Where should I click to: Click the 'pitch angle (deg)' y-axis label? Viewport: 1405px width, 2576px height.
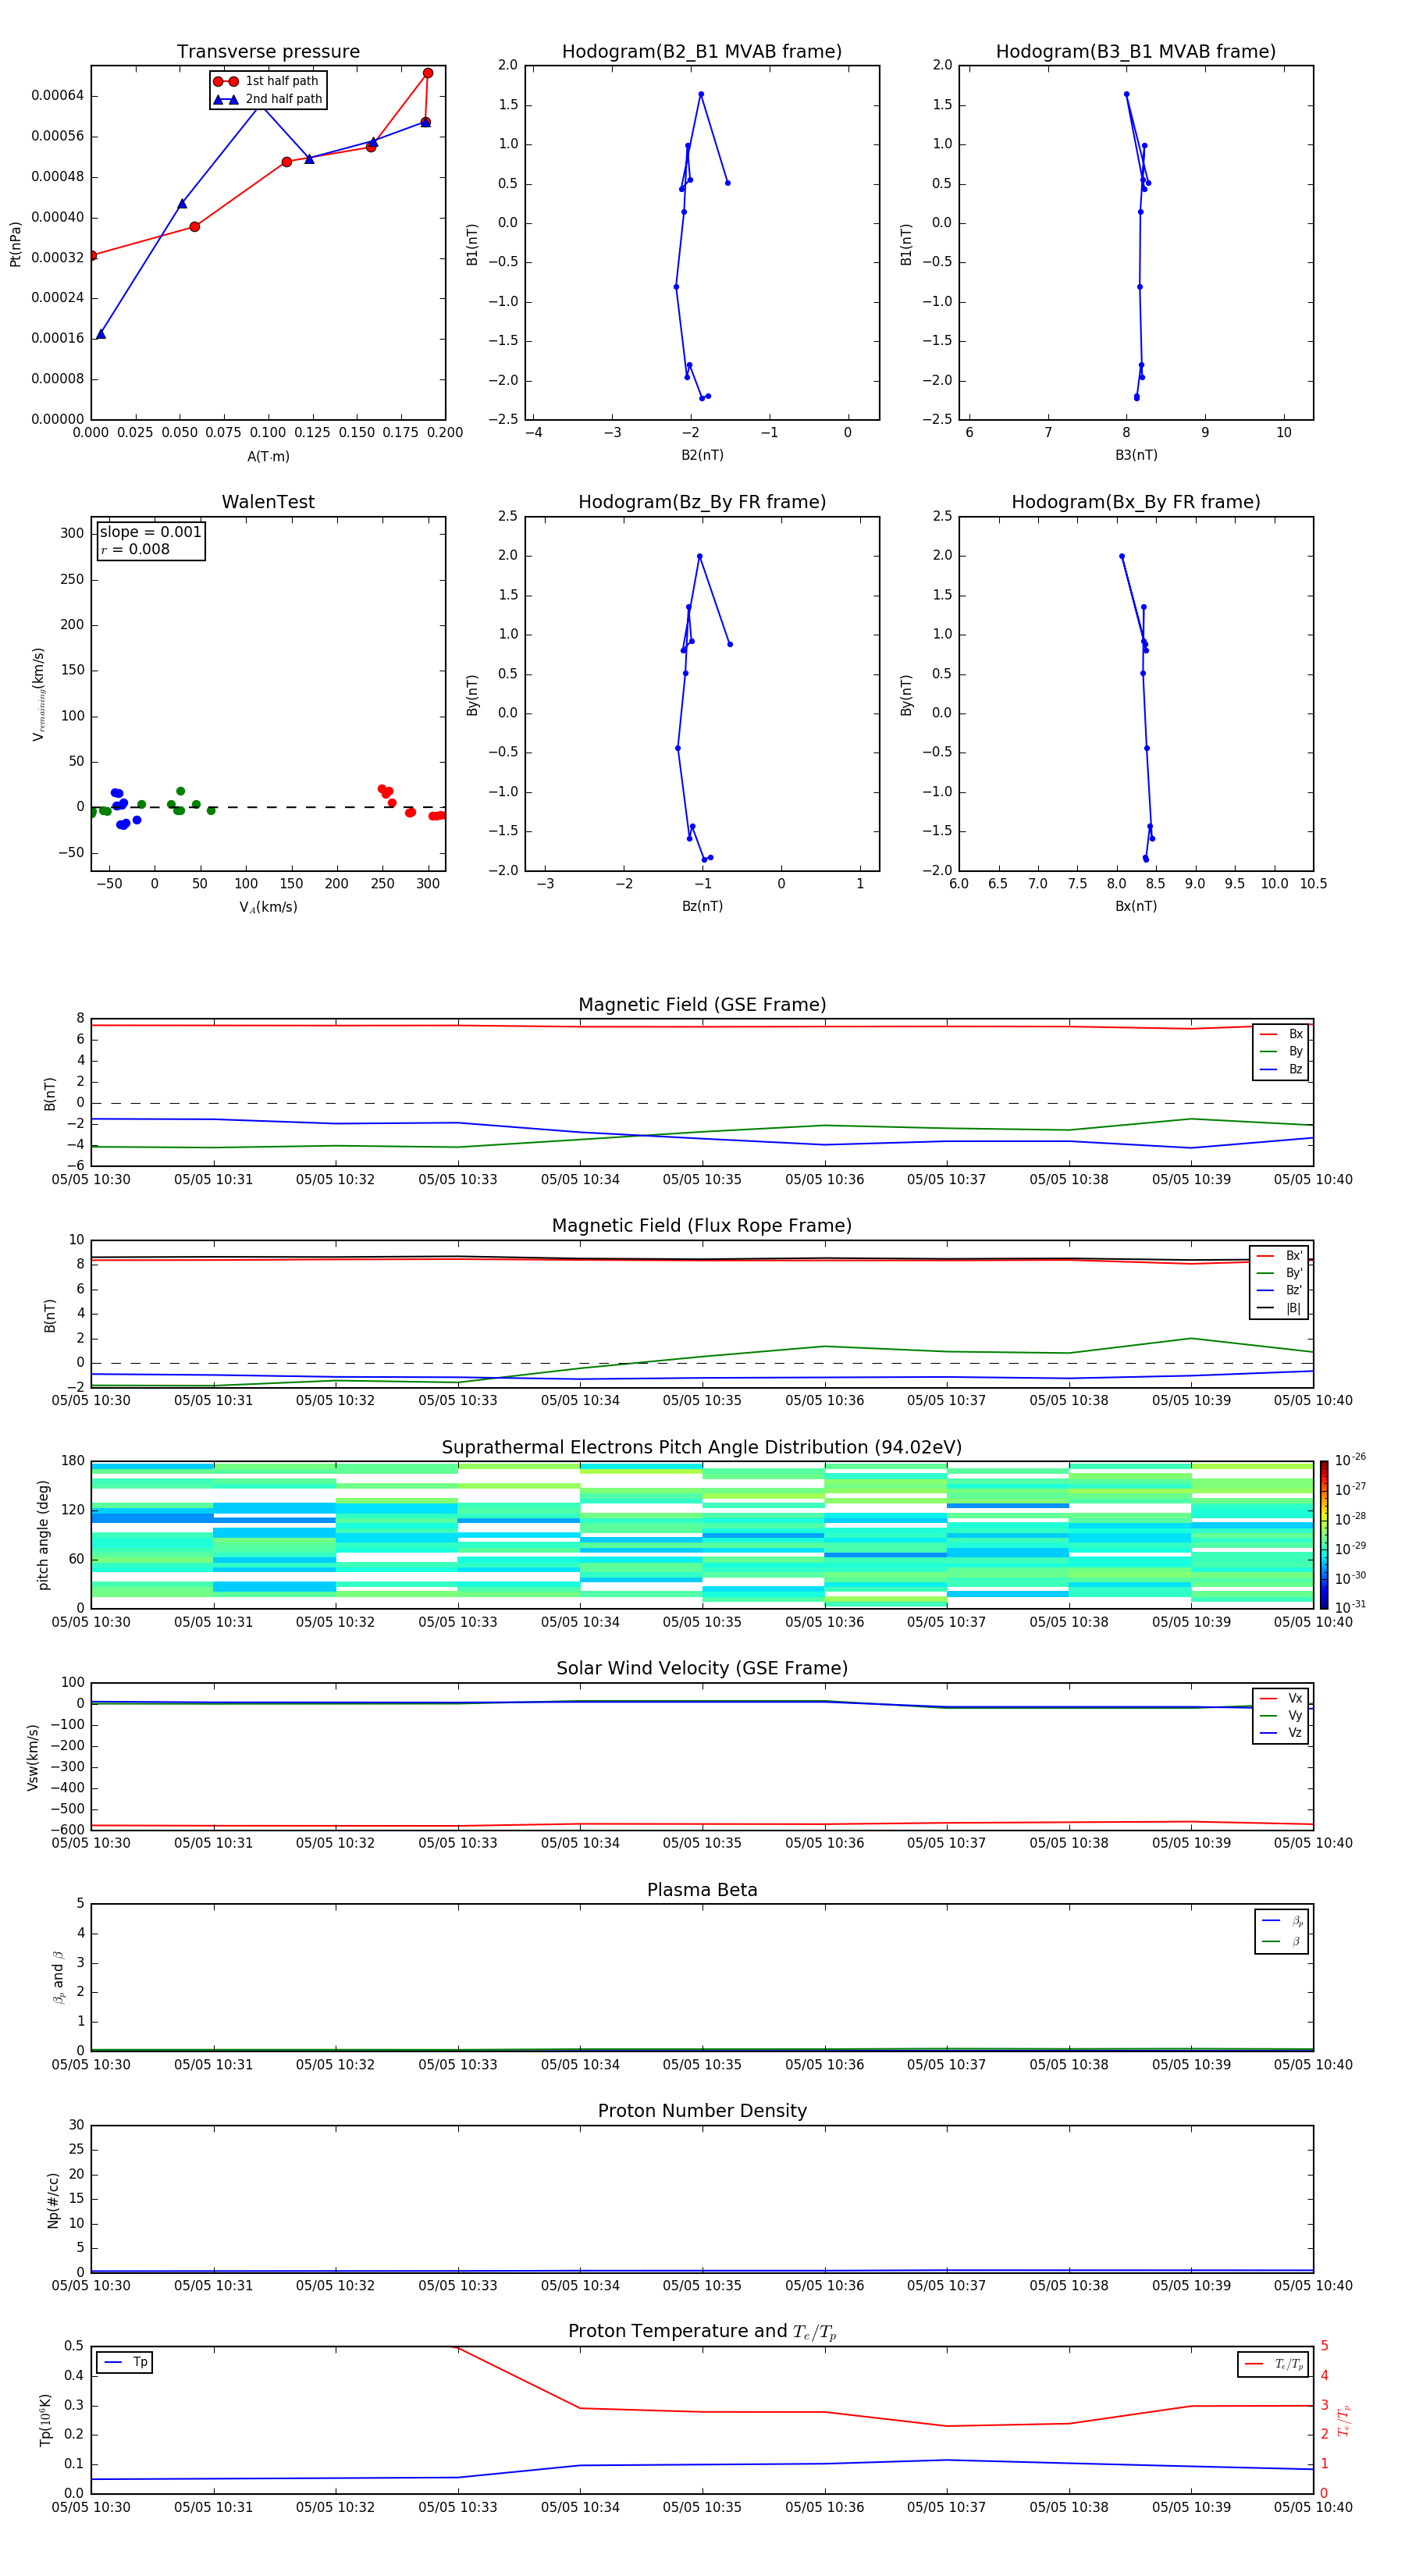(x=43, y=1535)
